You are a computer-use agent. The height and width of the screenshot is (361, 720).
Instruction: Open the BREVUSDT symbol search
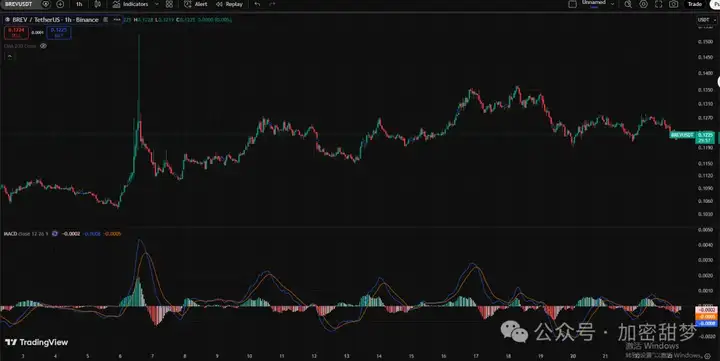coord(19,4)
